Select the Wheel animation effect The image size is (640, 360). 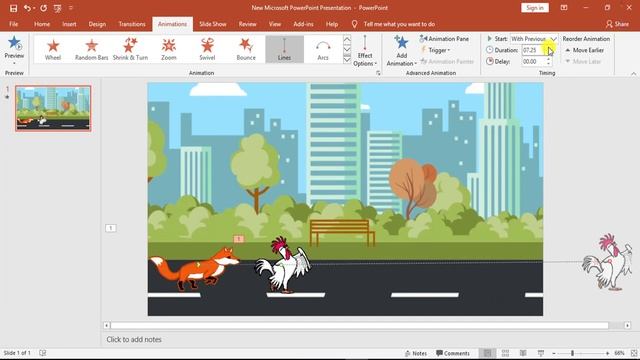point(53,49)
